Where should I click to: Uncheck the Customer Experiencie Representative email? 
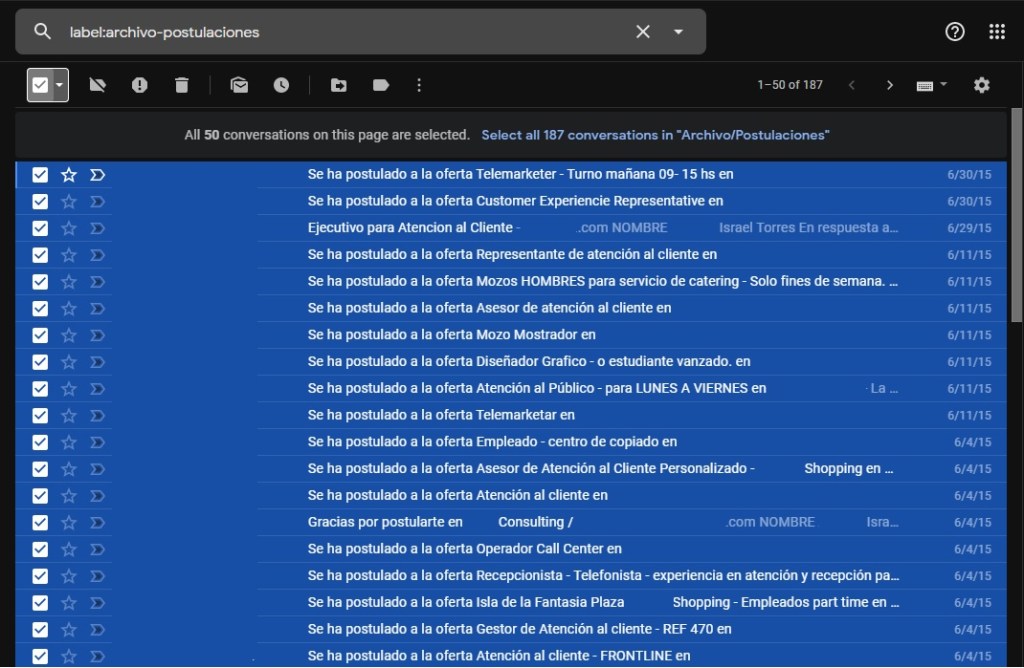[40, 201]
